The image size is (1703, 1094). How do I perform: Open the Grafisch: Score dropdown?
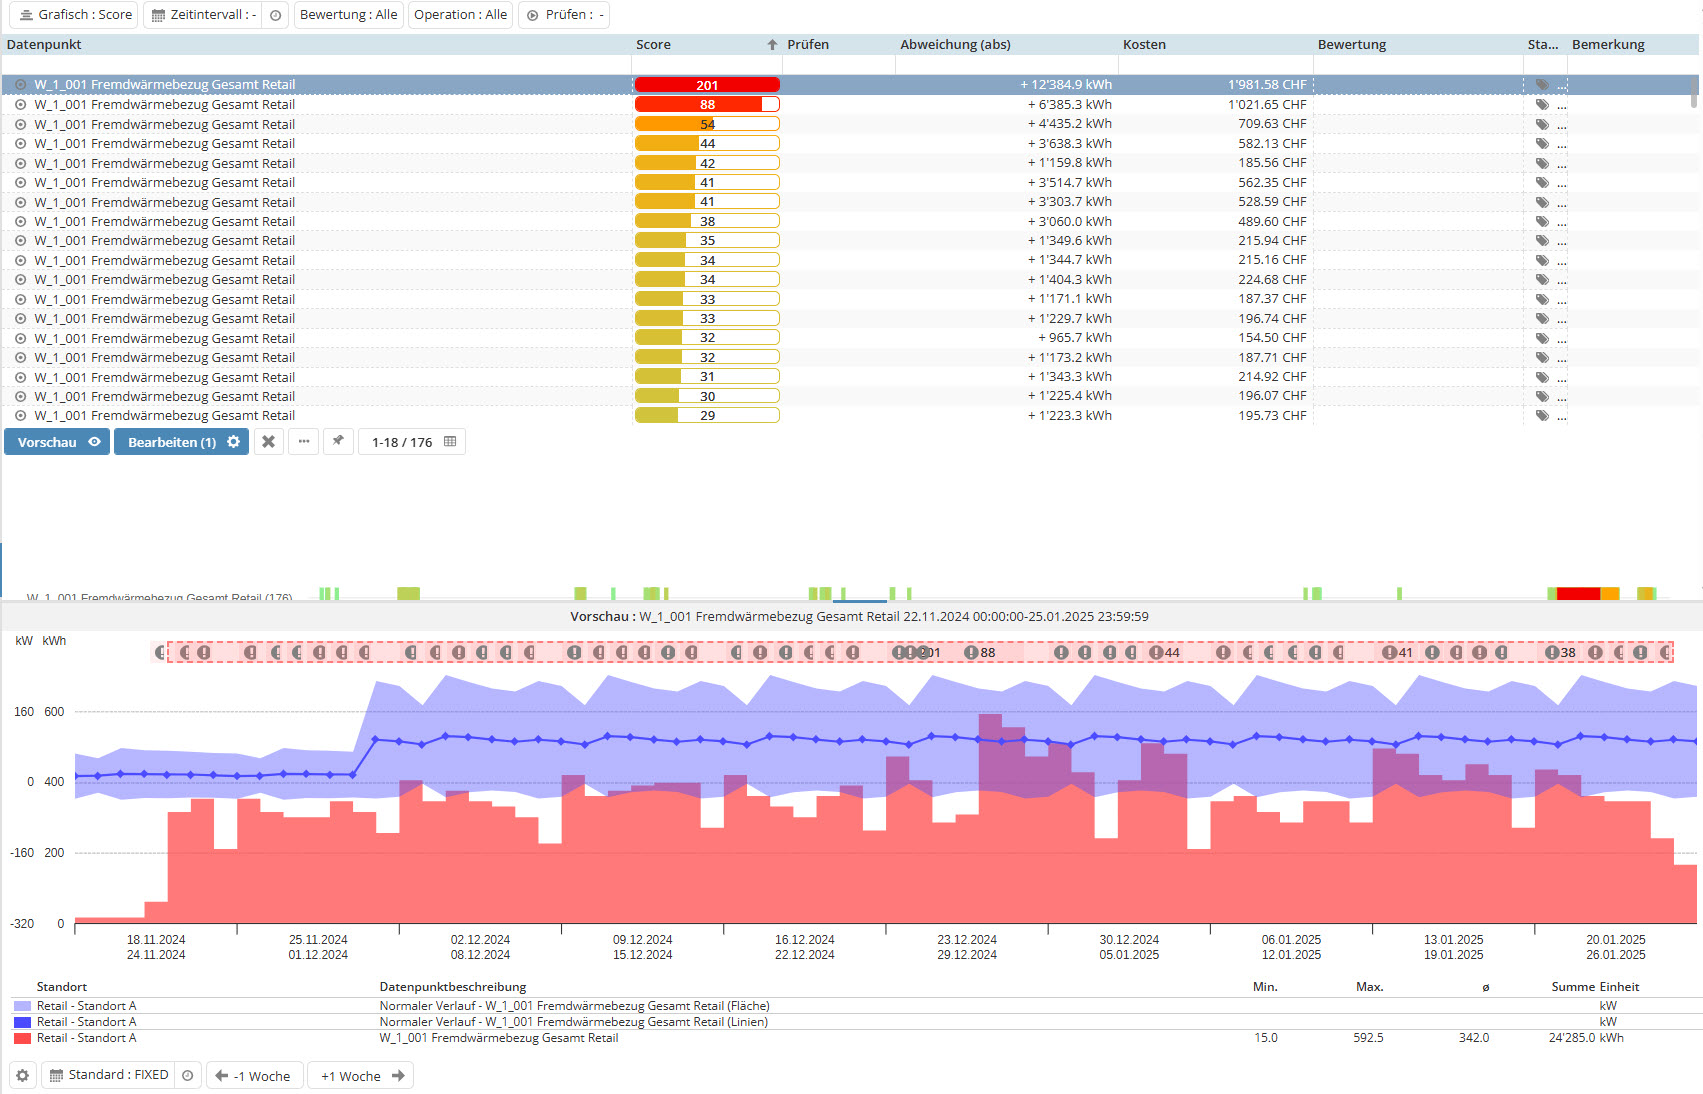[x=75, y=15]
